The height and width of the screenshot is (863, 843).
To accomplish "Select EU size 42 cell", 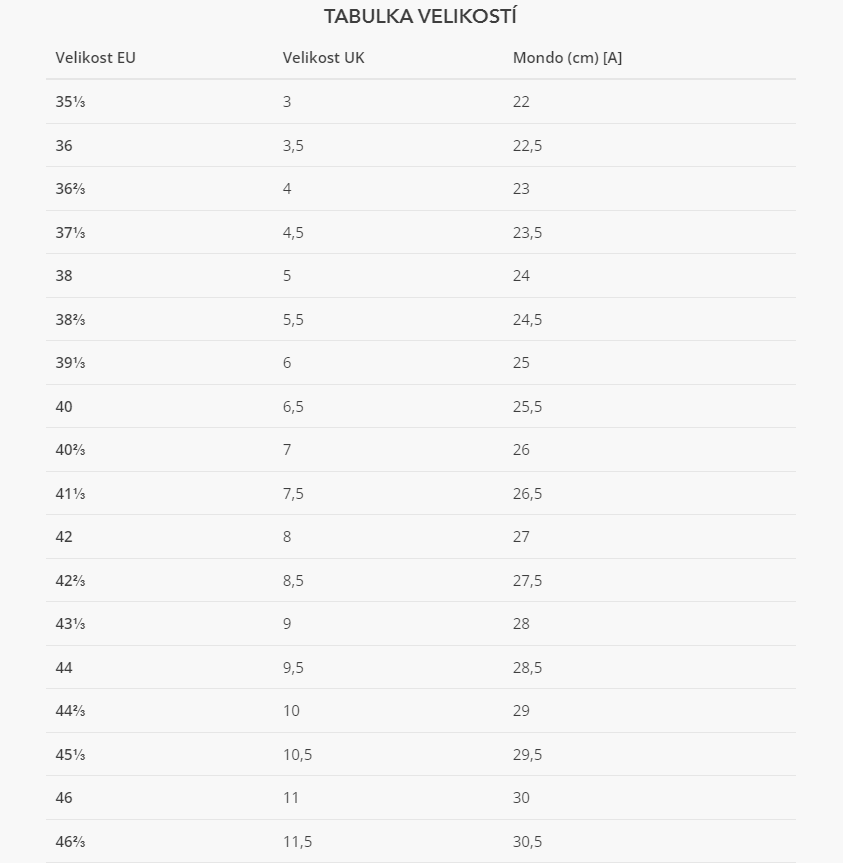I will [x=64, y=537].
